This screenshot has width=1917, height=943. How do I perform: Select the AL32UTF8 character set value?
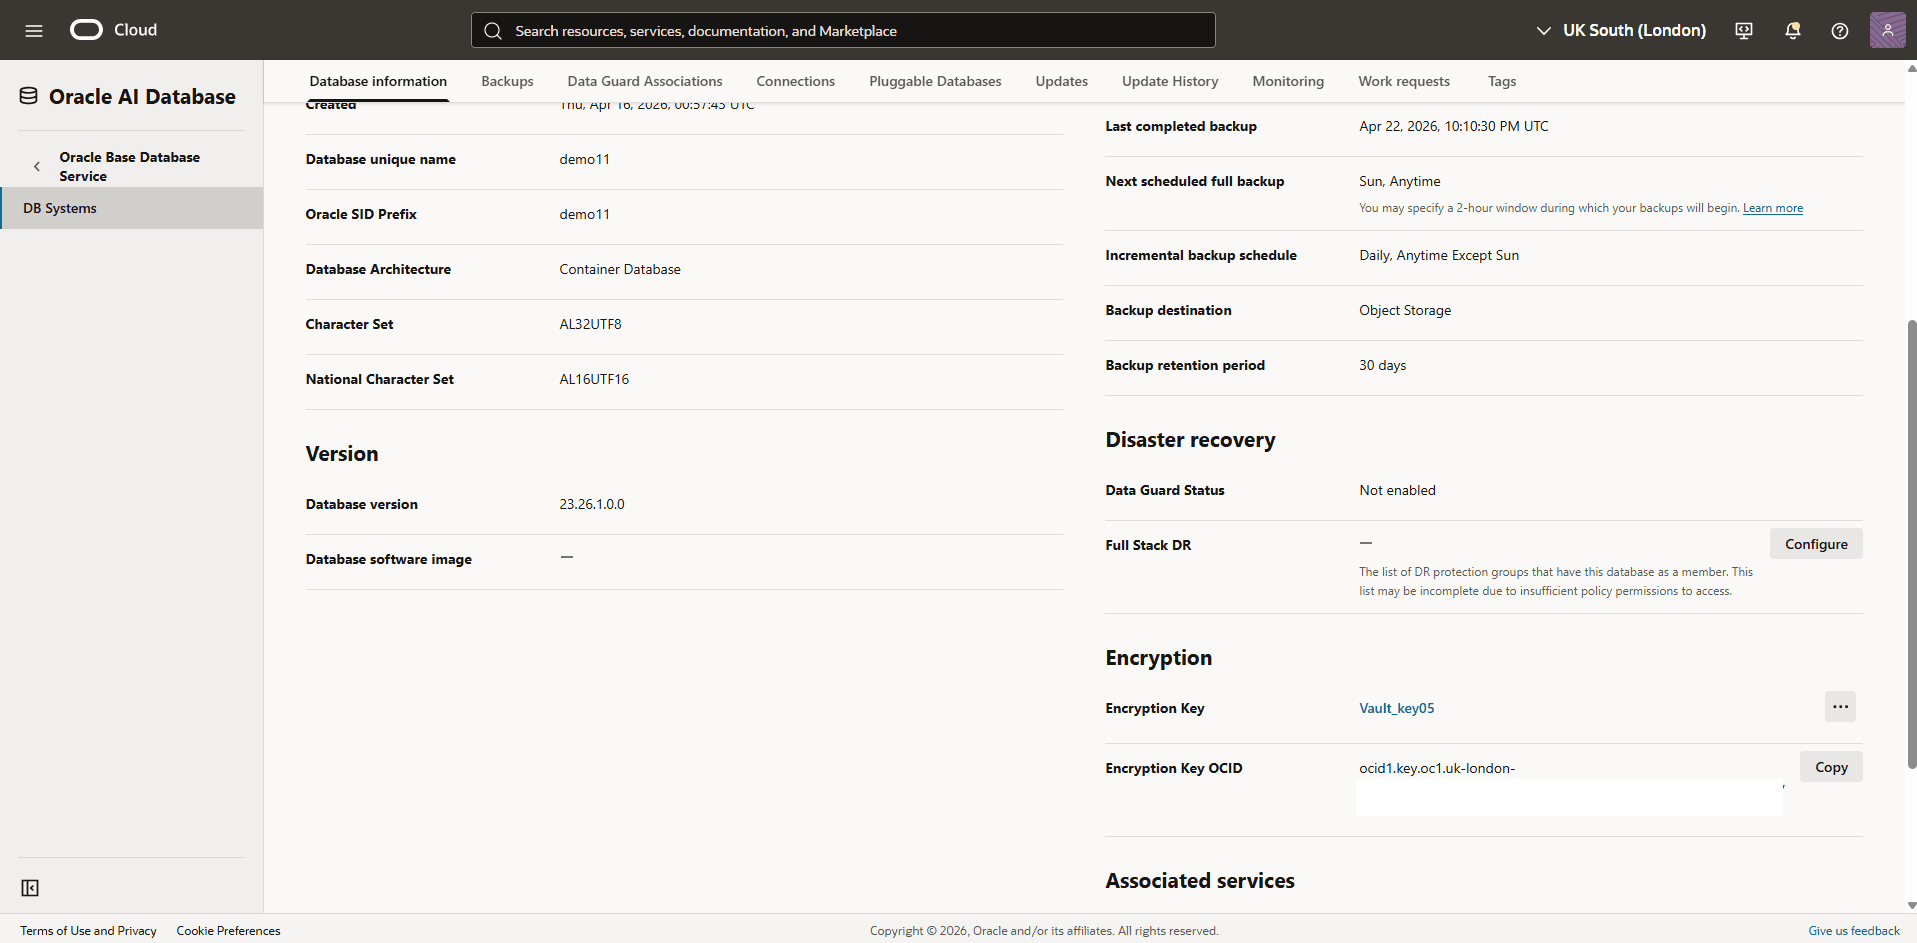(x=590, y=324)
